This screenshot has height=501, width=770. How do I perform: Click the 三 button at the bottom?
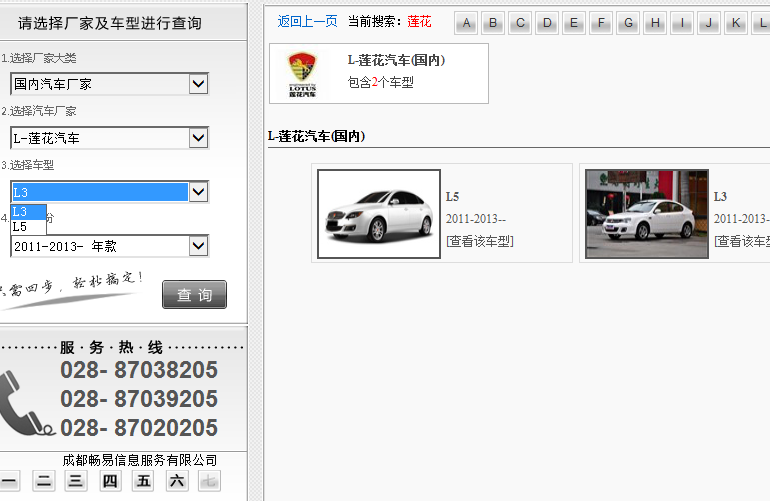coord(76,481)
